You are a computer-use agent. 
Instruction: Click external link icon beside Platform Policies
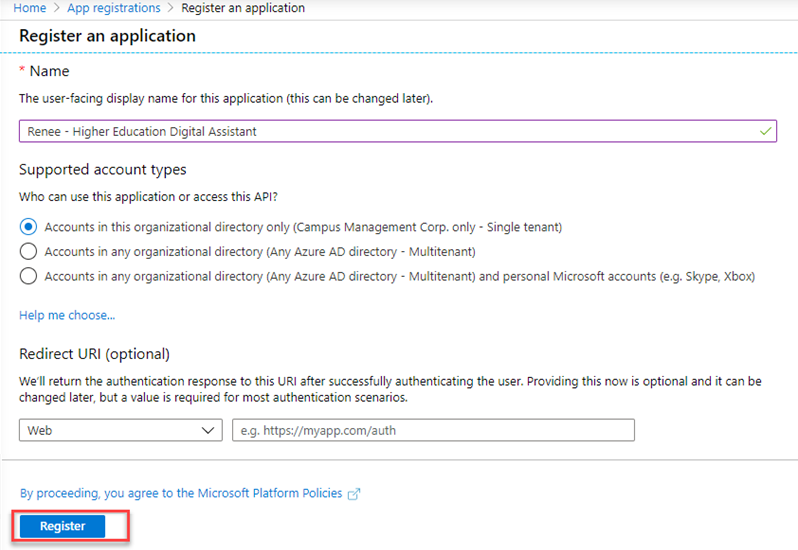[354, 494]
